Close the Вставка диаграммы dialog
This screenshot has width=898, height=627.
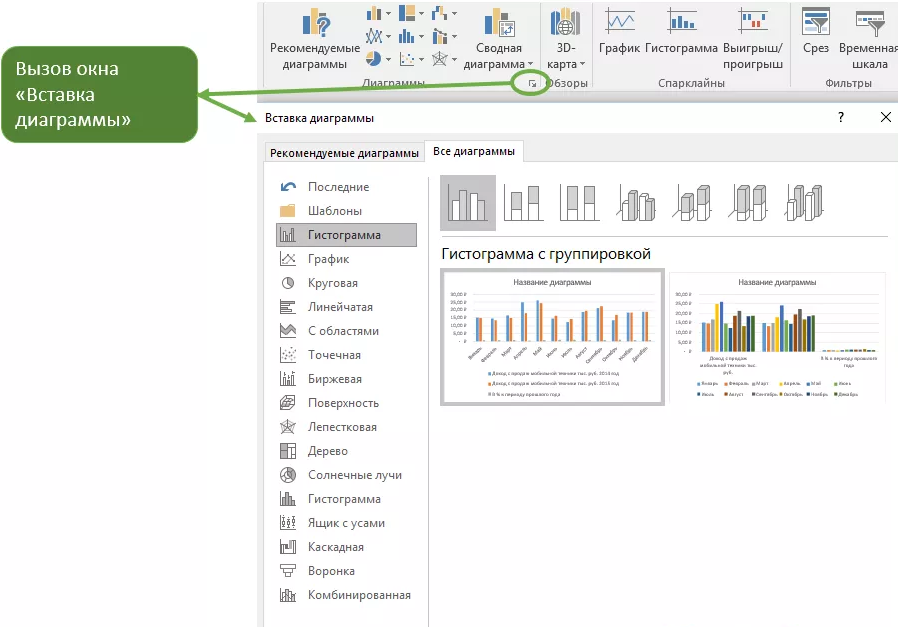pos(885,117)
